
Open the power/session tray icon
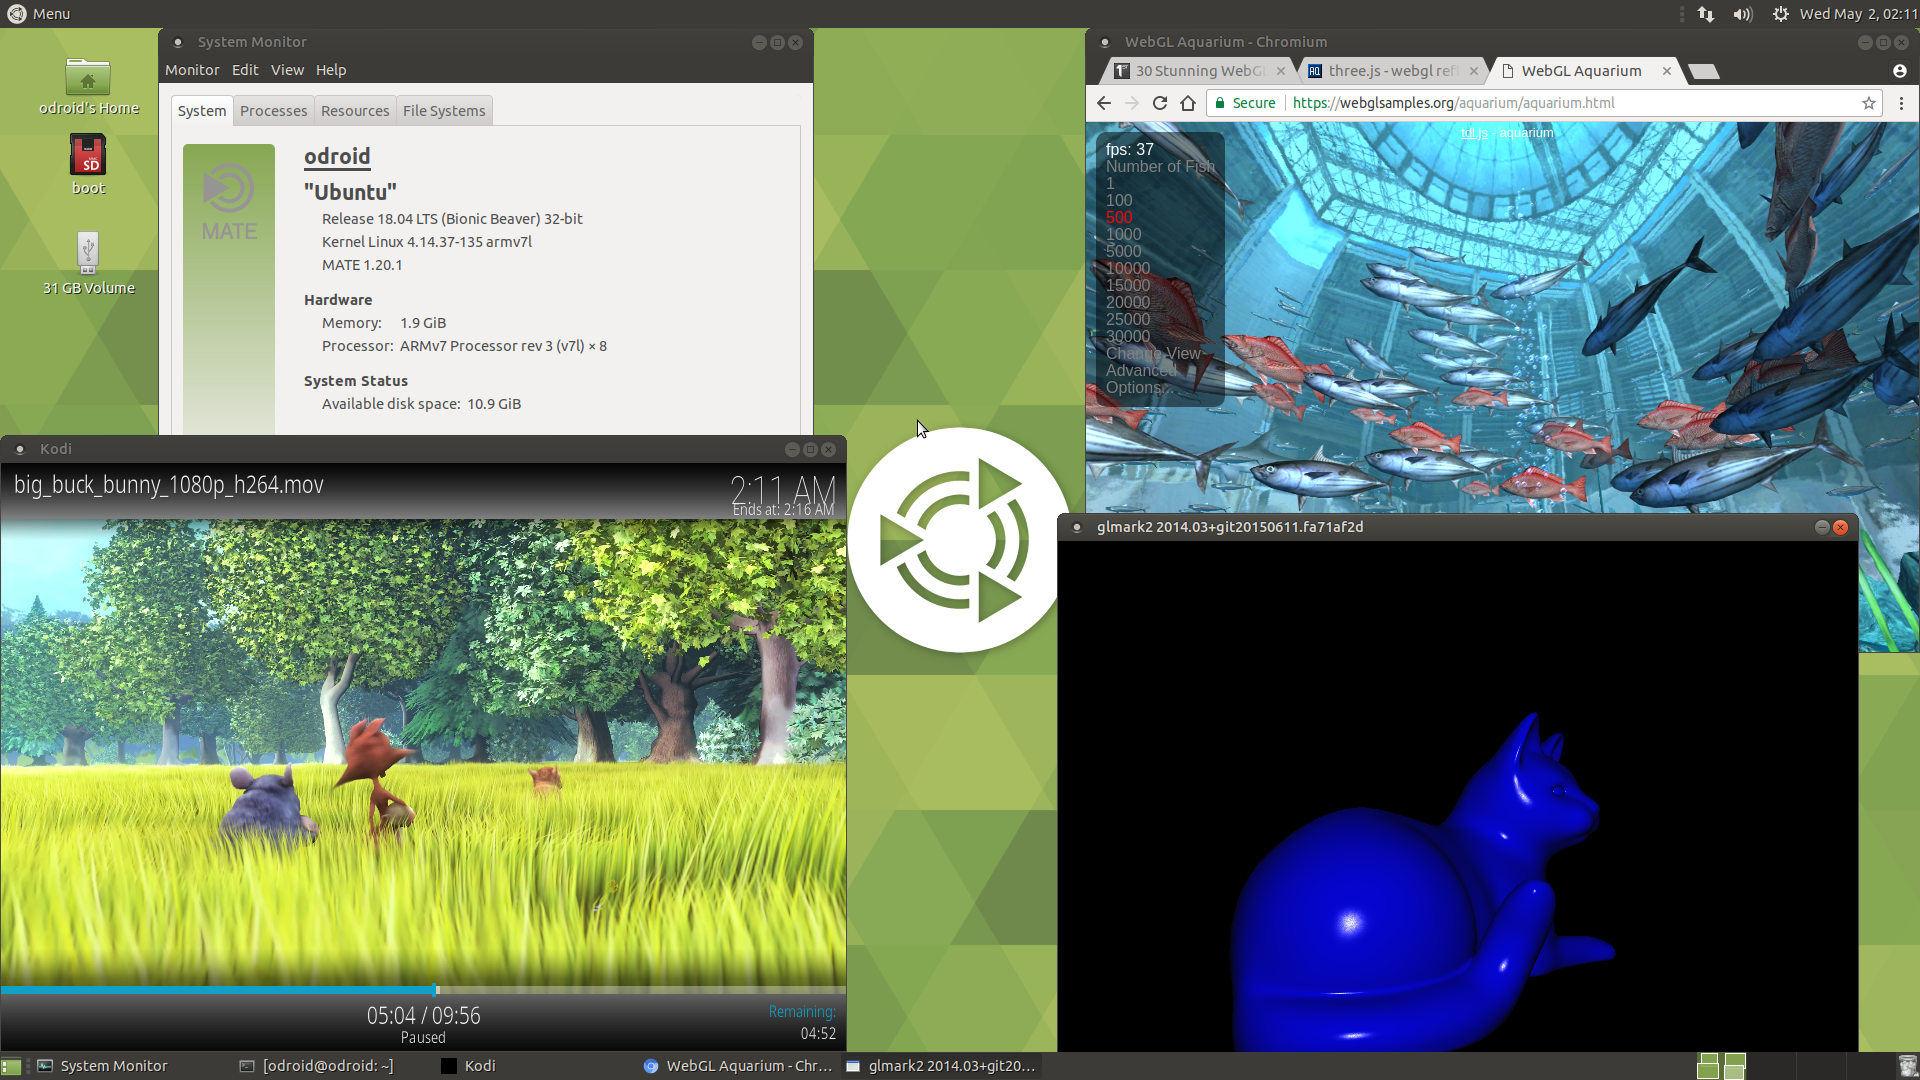[1781, 14]
